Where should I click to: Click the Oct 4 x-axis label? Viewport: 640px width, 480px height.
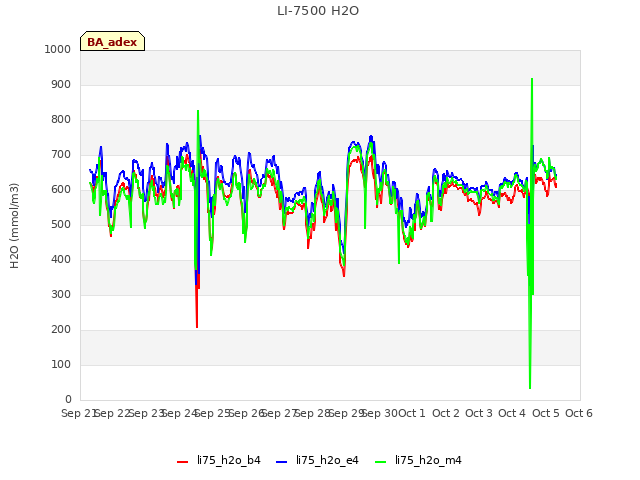click(512, 413)
